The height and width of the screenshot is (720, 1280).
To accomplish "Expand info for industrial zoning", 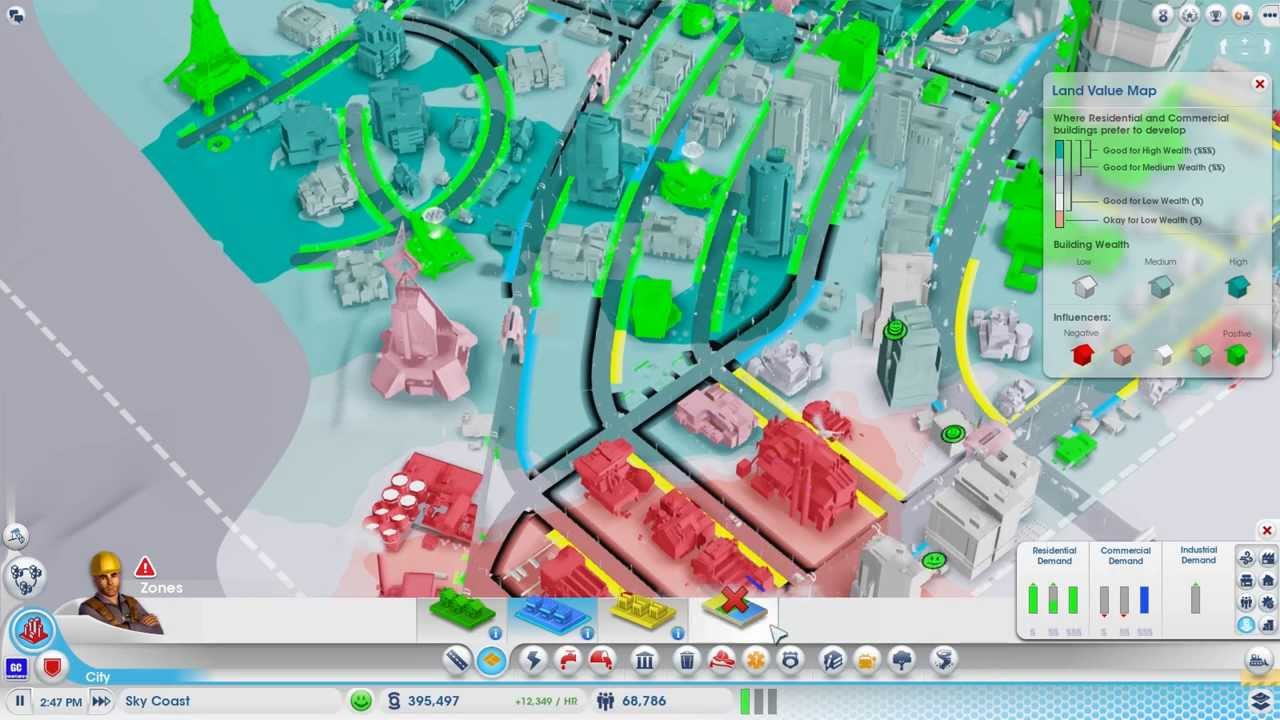I will (x=678, y=633).
